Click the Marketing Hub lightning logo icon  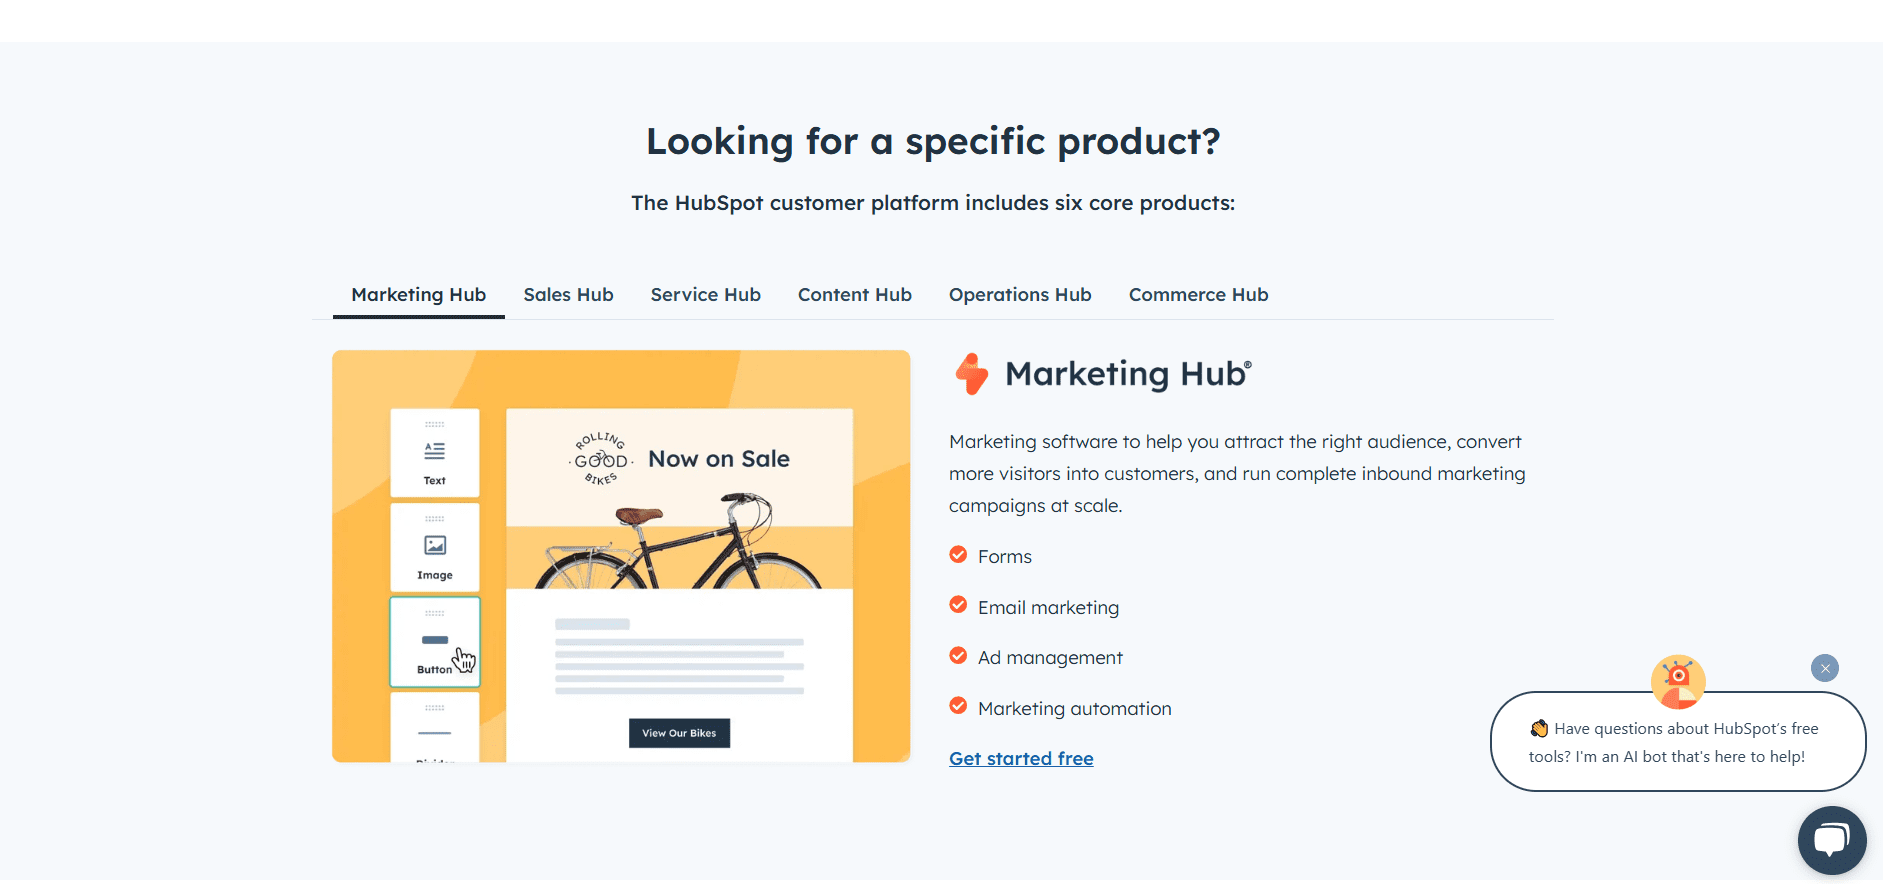(971, 374)
